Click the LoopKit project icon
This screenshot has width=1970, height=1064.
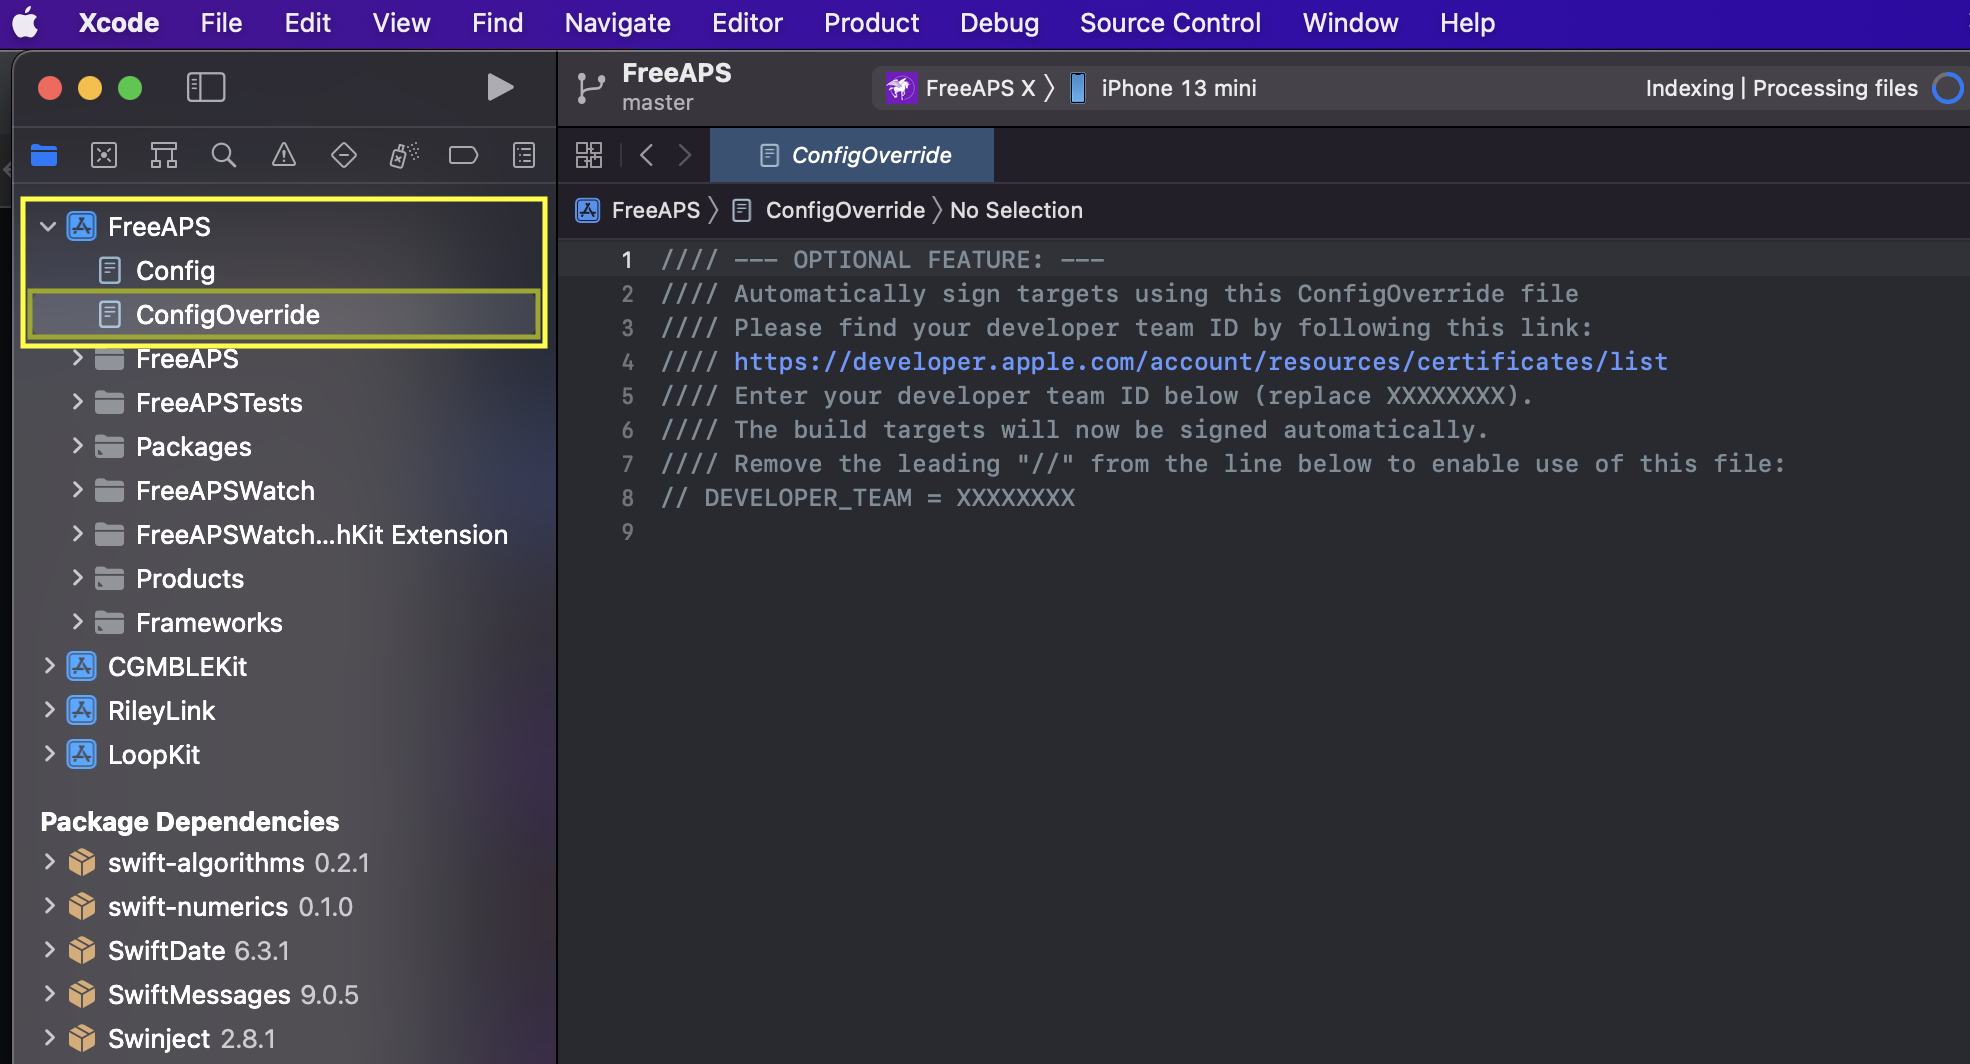point(82,754)
